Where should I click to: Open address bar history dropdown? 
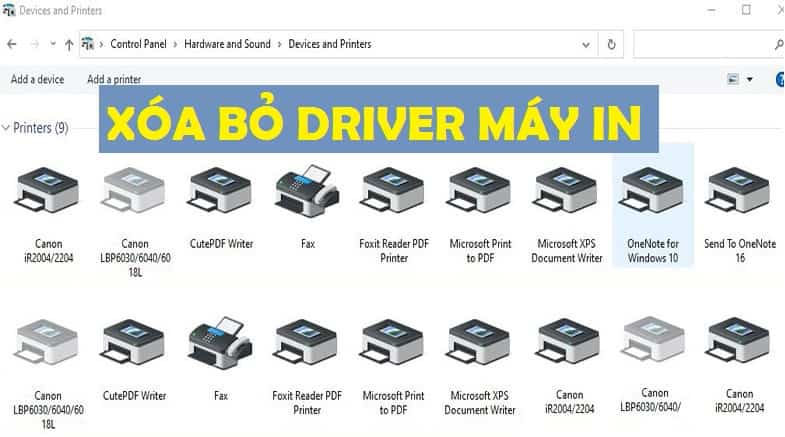click(x=586, y=45)
